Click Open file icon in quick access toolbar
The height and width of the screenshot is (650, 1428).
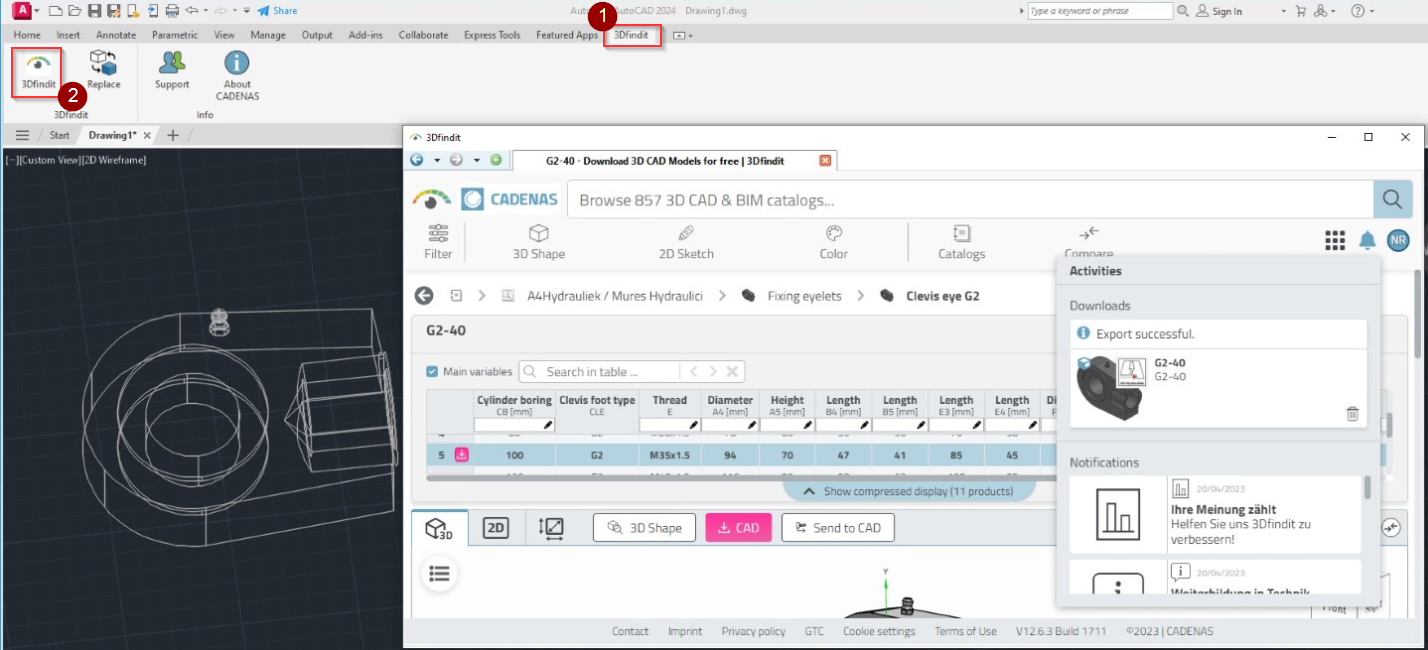click(x=75, y=11)
